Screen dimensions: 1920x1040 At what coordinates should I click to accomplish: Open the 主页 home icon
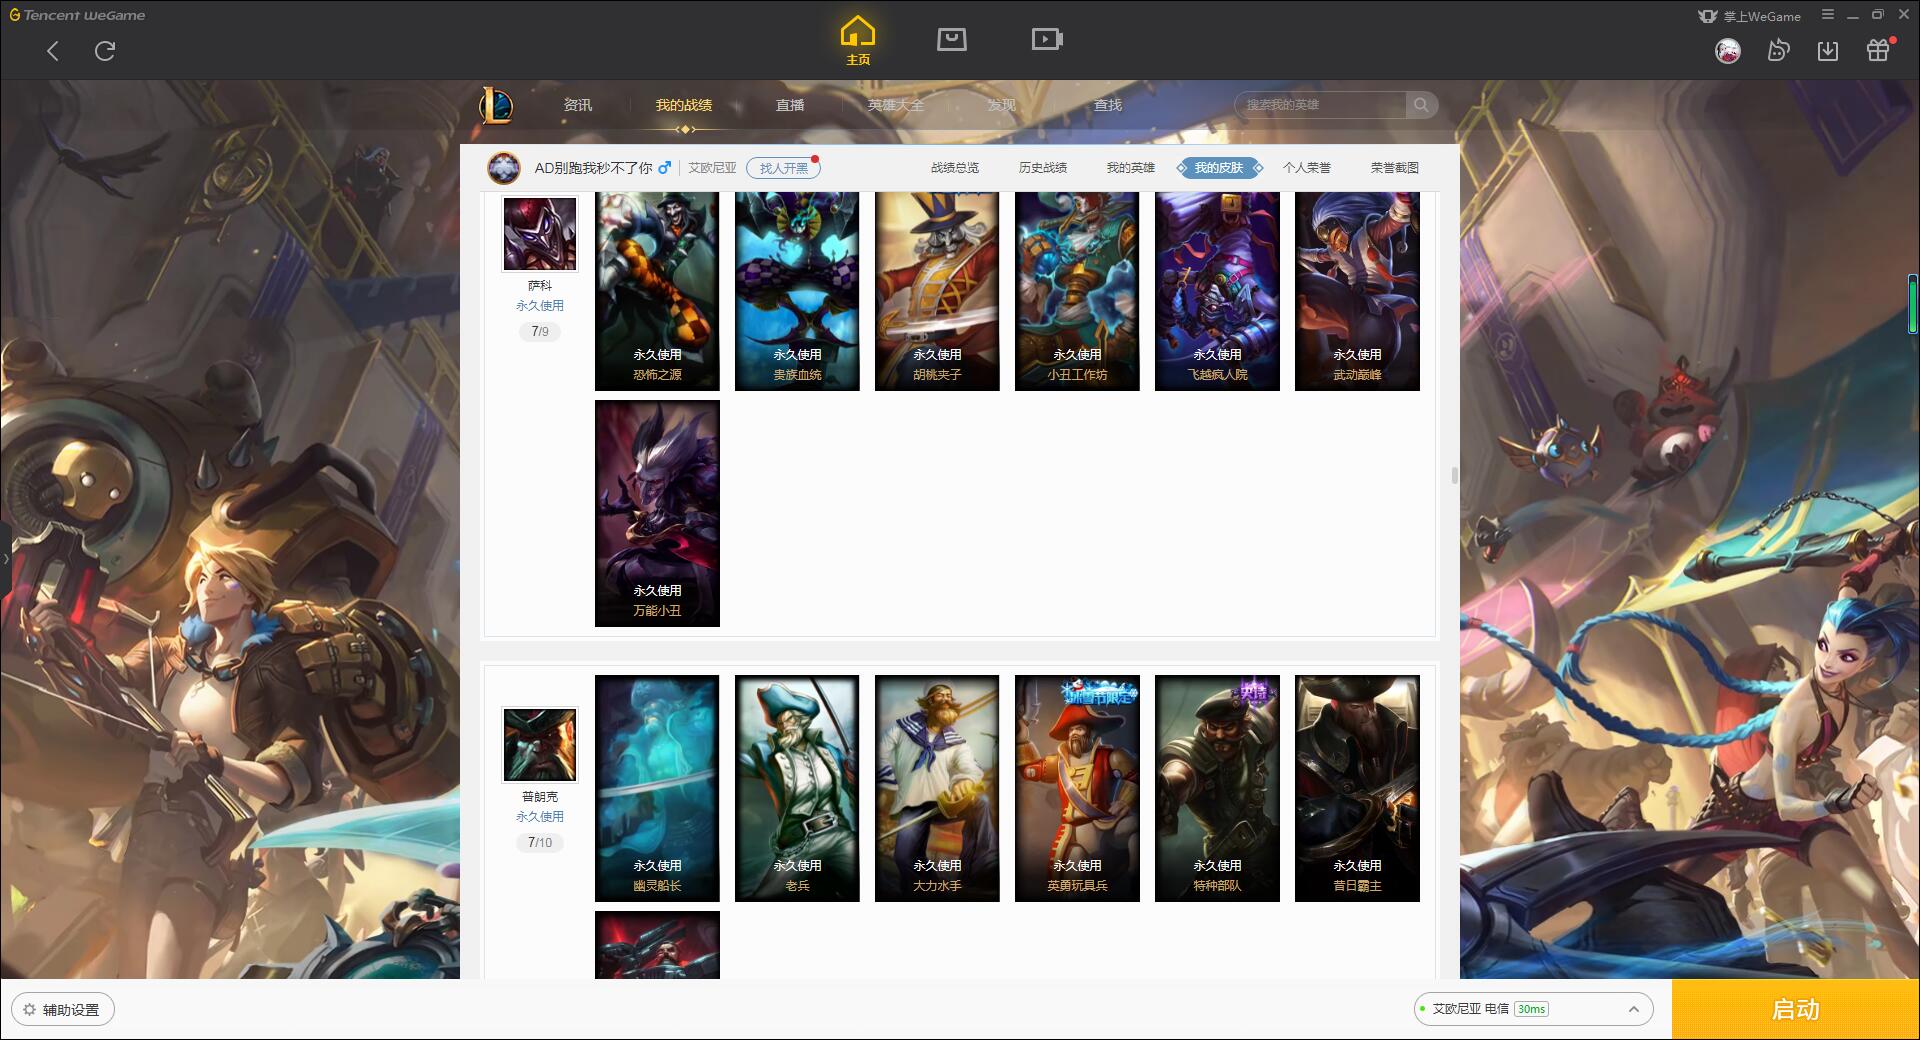(x=858, y=41)
